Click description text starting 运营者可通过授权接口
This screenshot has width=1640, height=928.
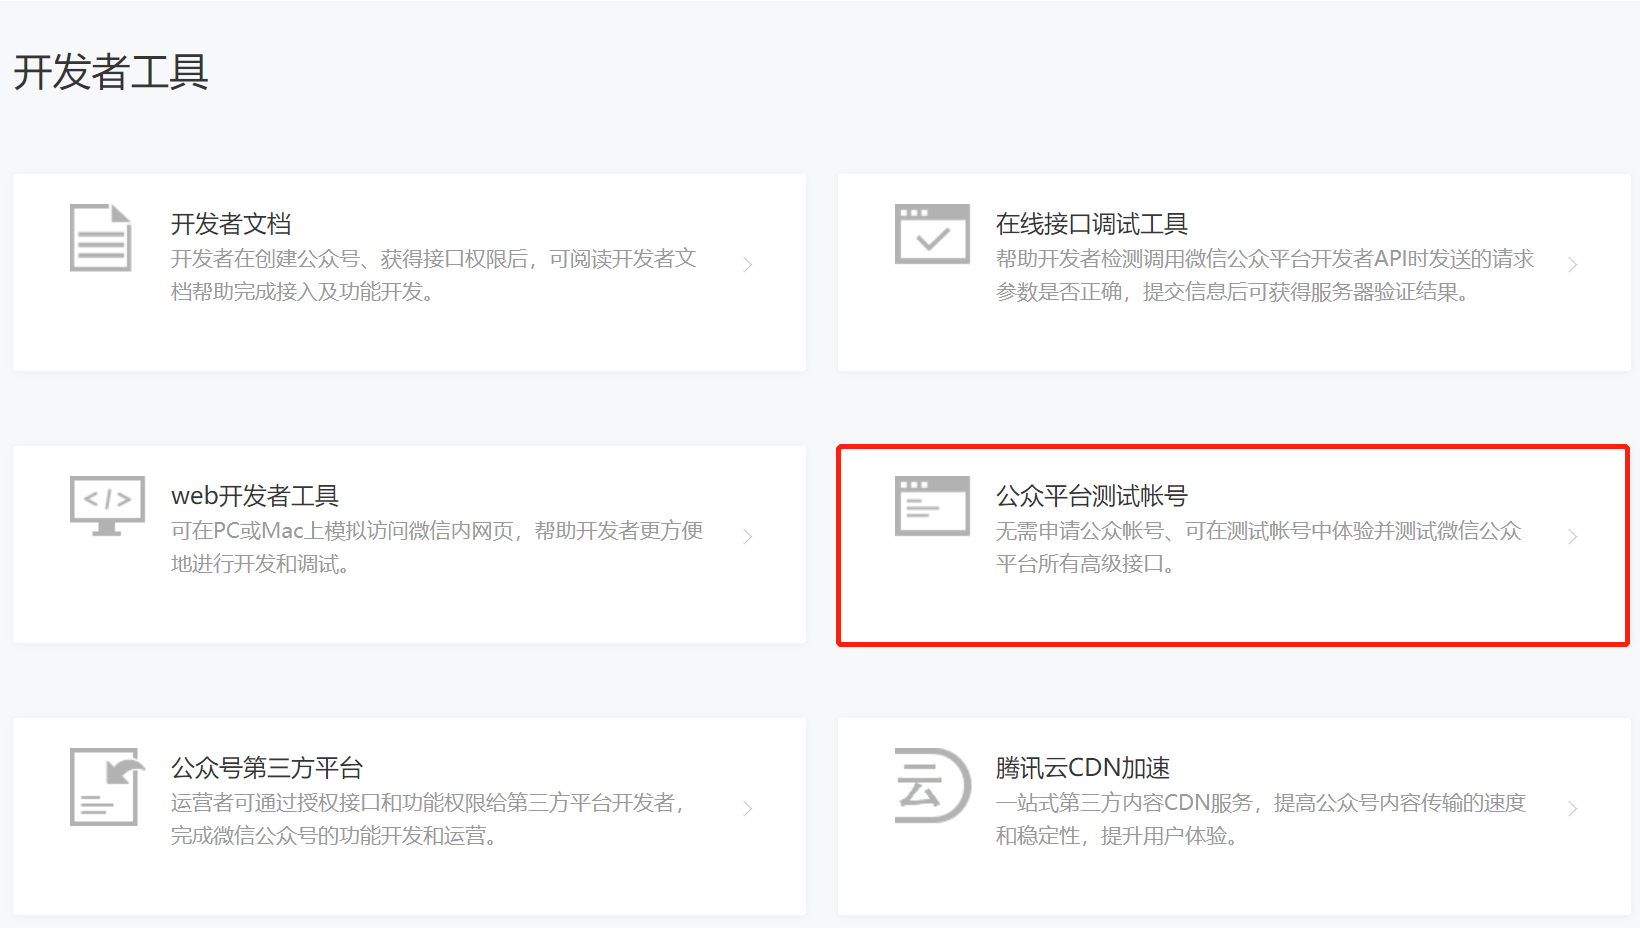[428, 819]
